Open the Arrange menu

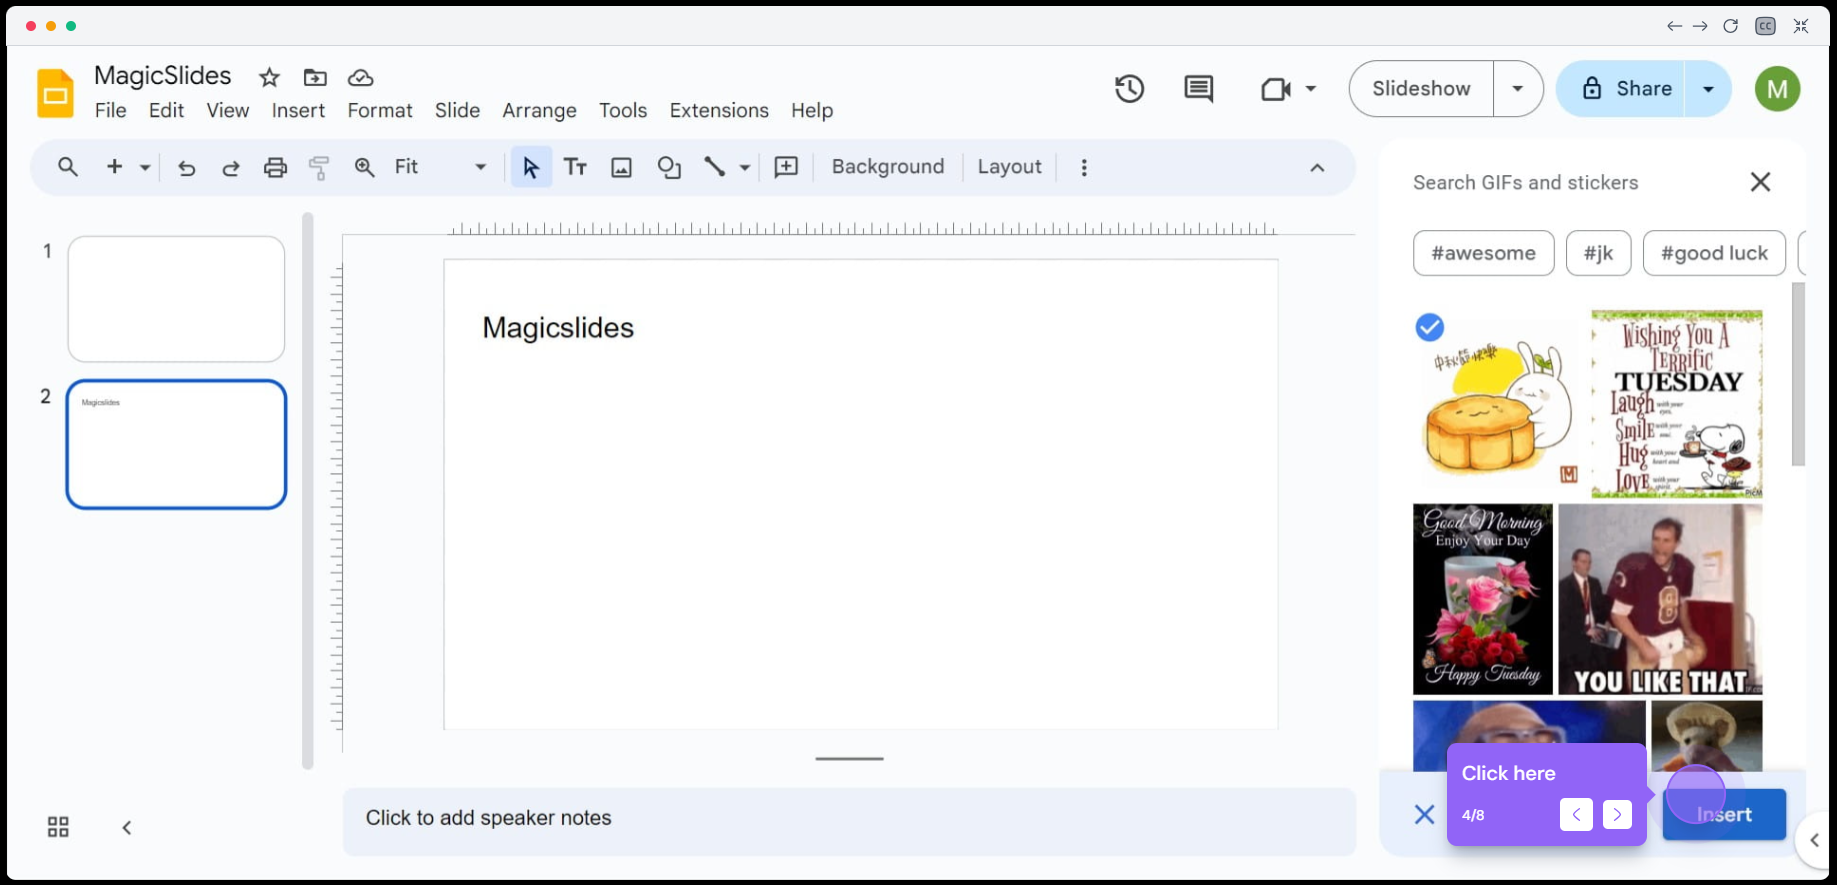click(x=539, y=110)
